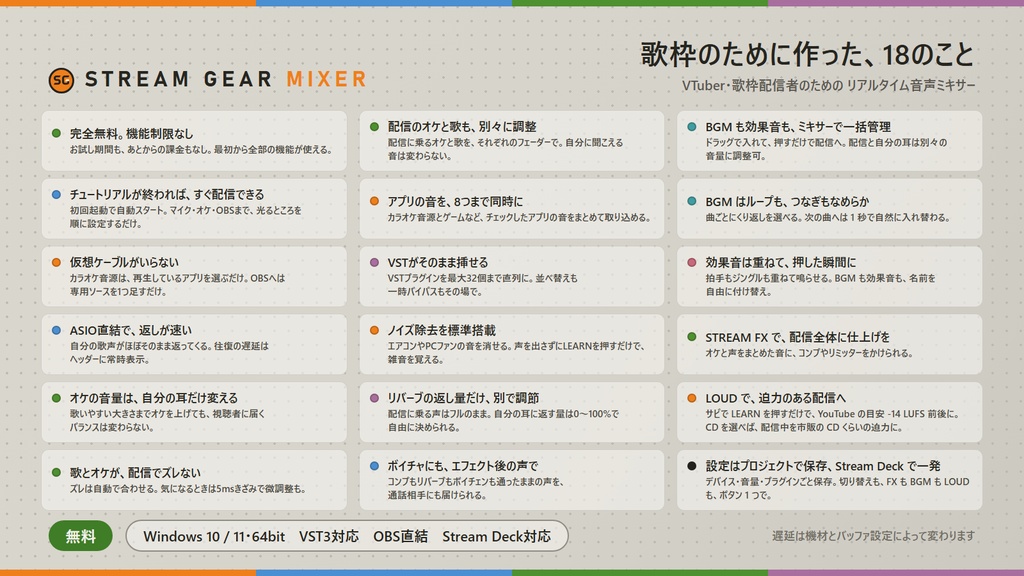1024x576 pixels.
Task: Click the card title "完全無料。機能制限なし"
Action: 132,133
